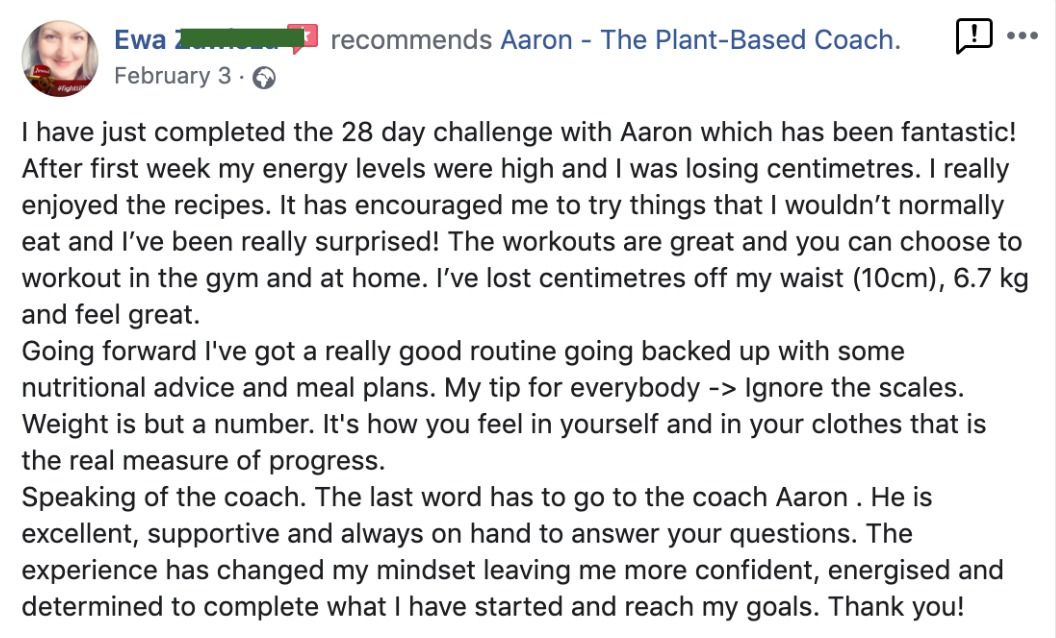Open the post options three-dot menu

point(1022,36)
